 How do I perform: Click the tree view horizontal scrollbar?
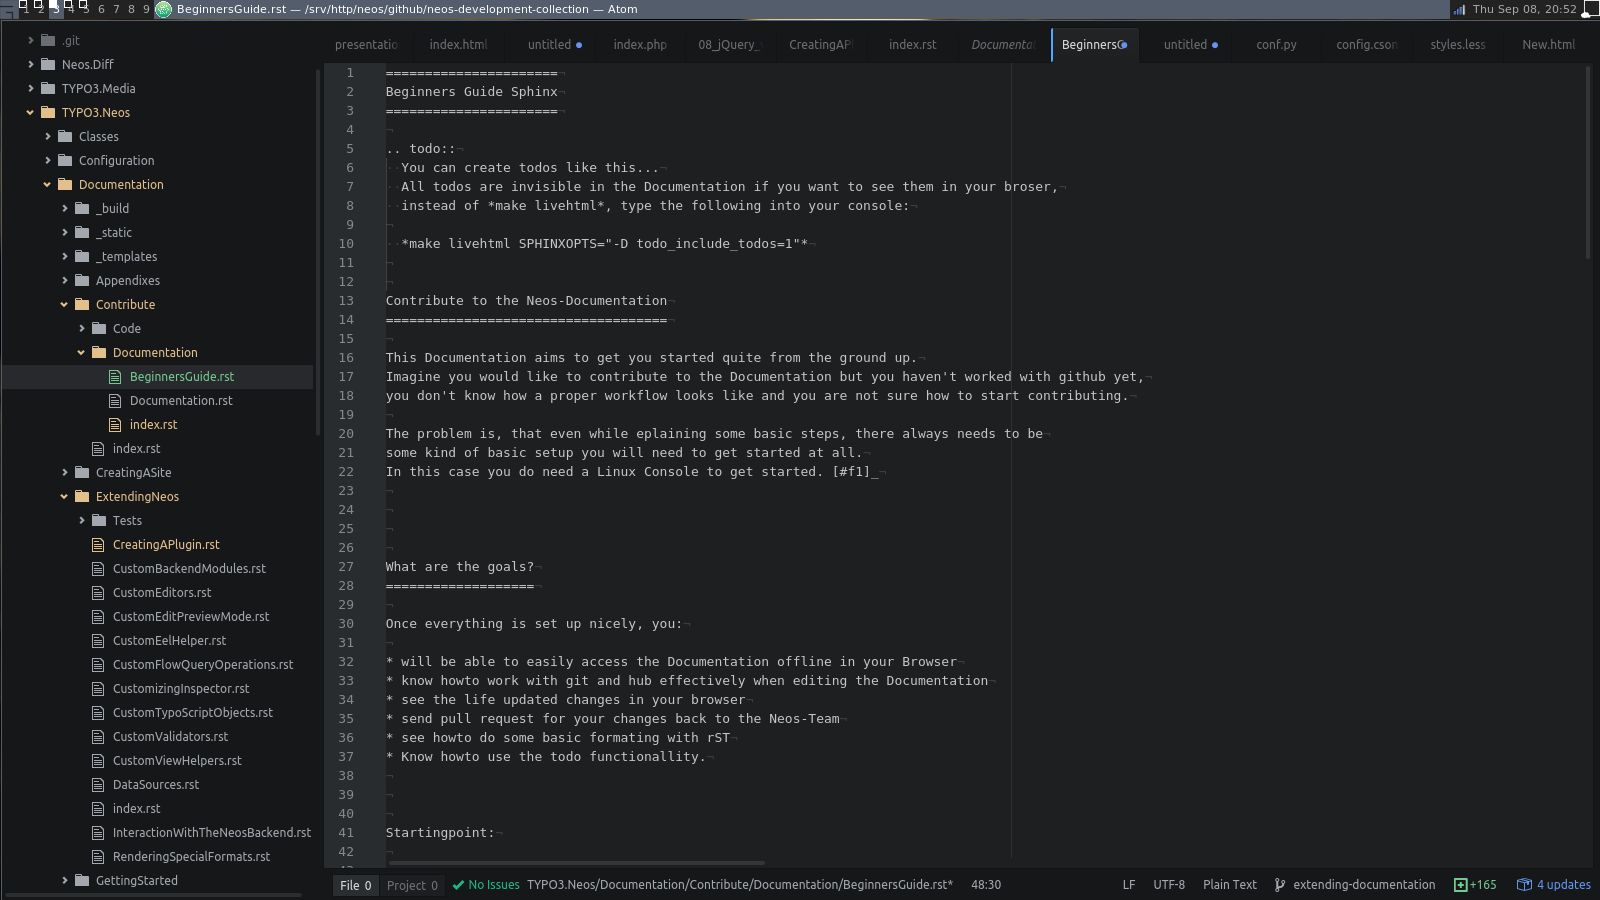coord(153,895)
